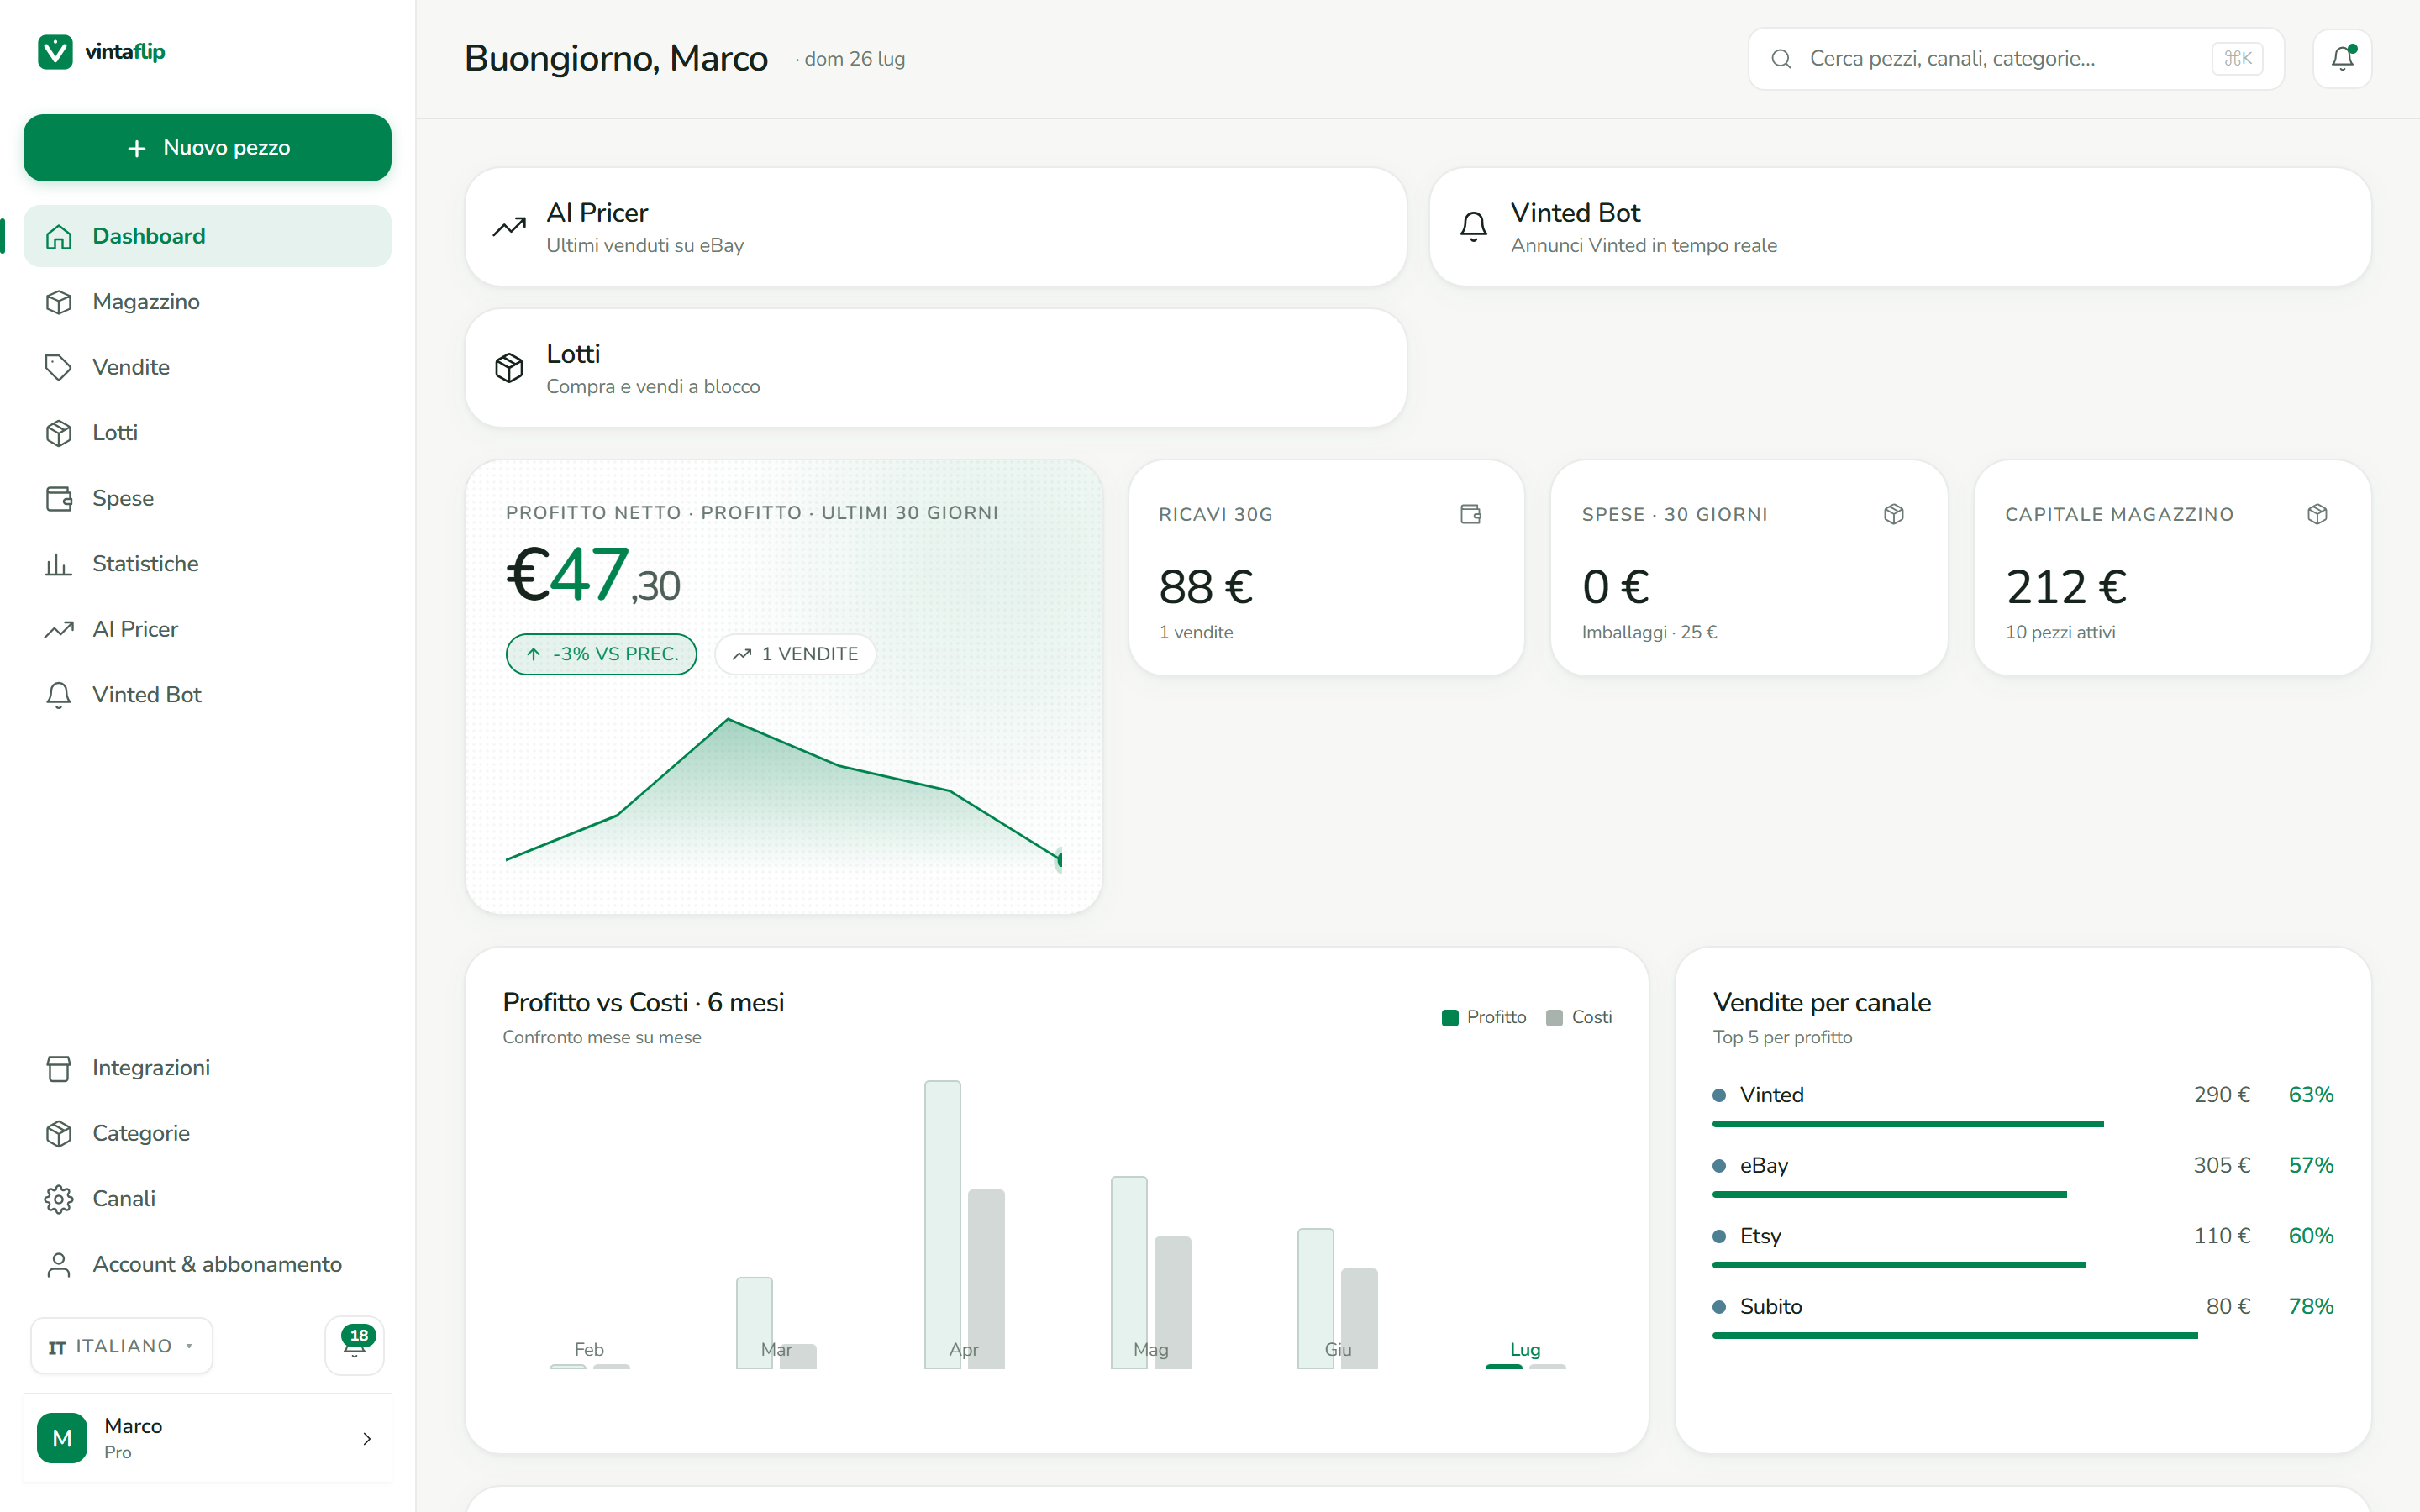Viewport: 2420px width, 1512px height.
Task: Click the Integrazioni store icon
Action: pos(59,1068)
